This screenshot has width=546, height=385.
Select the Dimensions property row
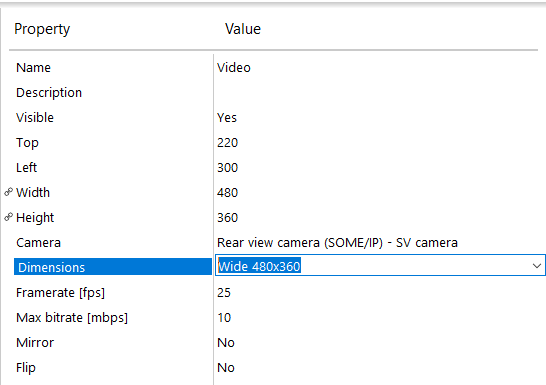tap(113, 267)
